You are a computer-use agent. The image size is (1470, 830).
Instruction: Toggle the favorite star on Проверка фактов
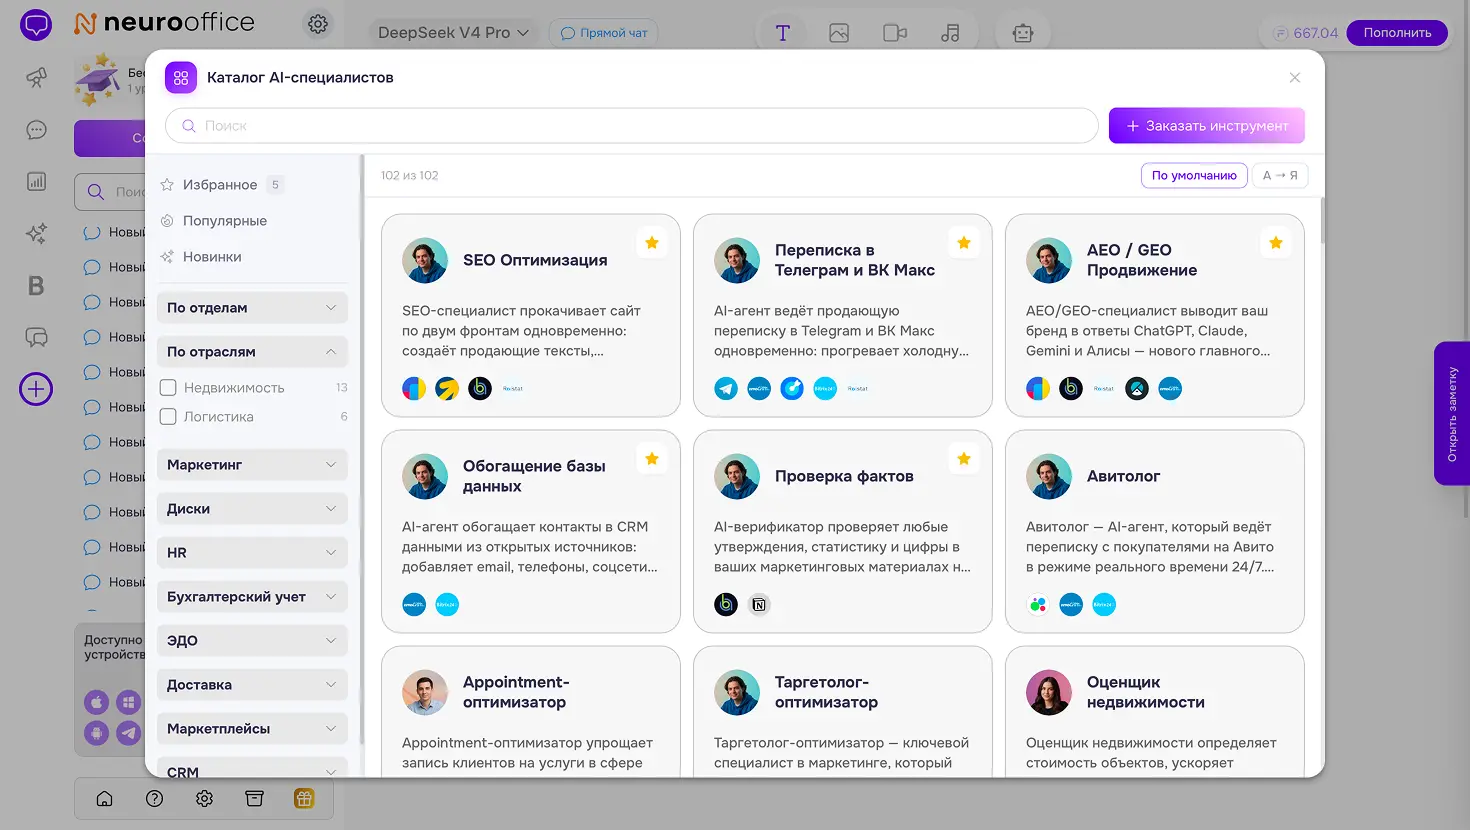964,459
